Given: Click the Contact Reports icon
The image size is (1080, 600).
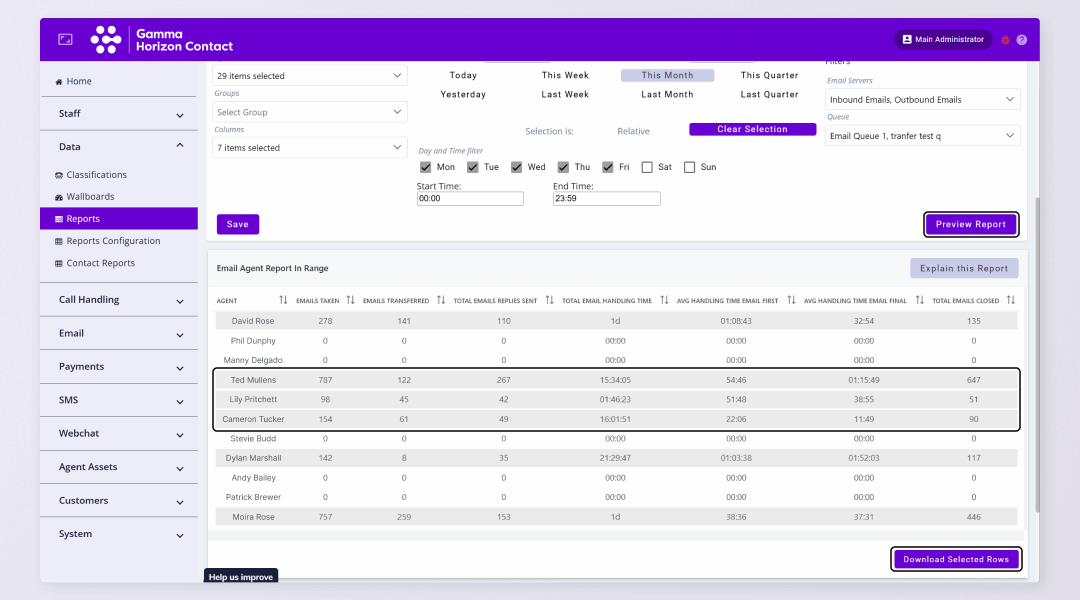Looking at the screenshot, I should click(x=59, y=262).
